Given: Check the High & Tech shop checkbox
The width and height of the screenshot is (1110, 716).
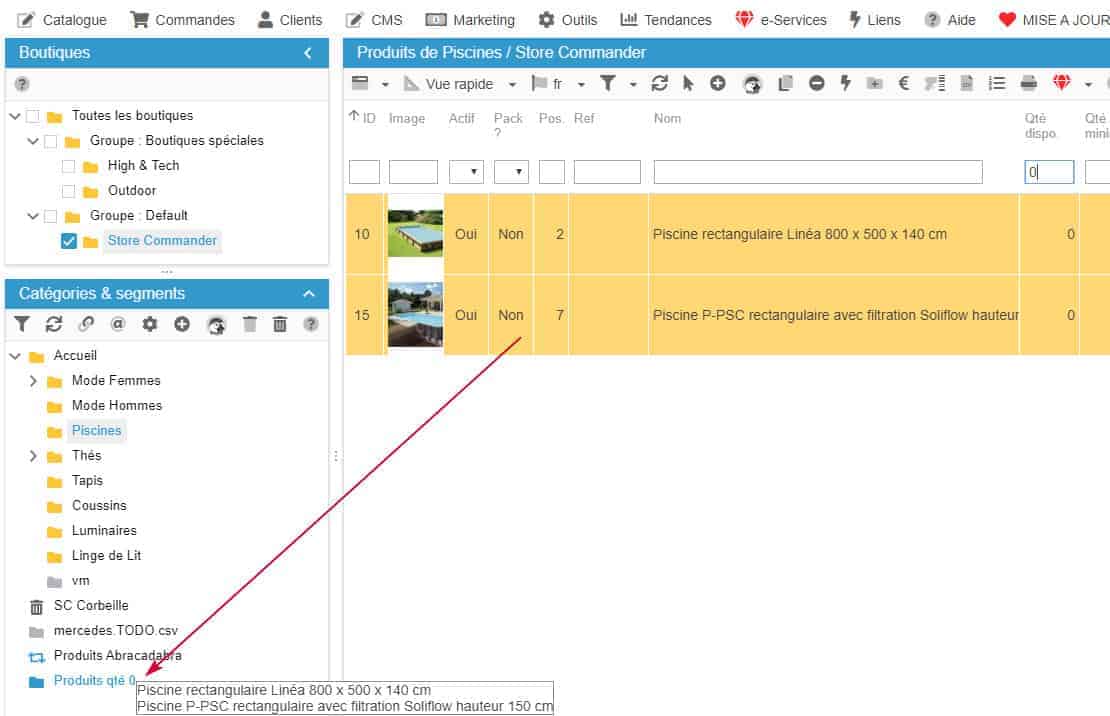Looking at the screenshot, I should (69, 166).
